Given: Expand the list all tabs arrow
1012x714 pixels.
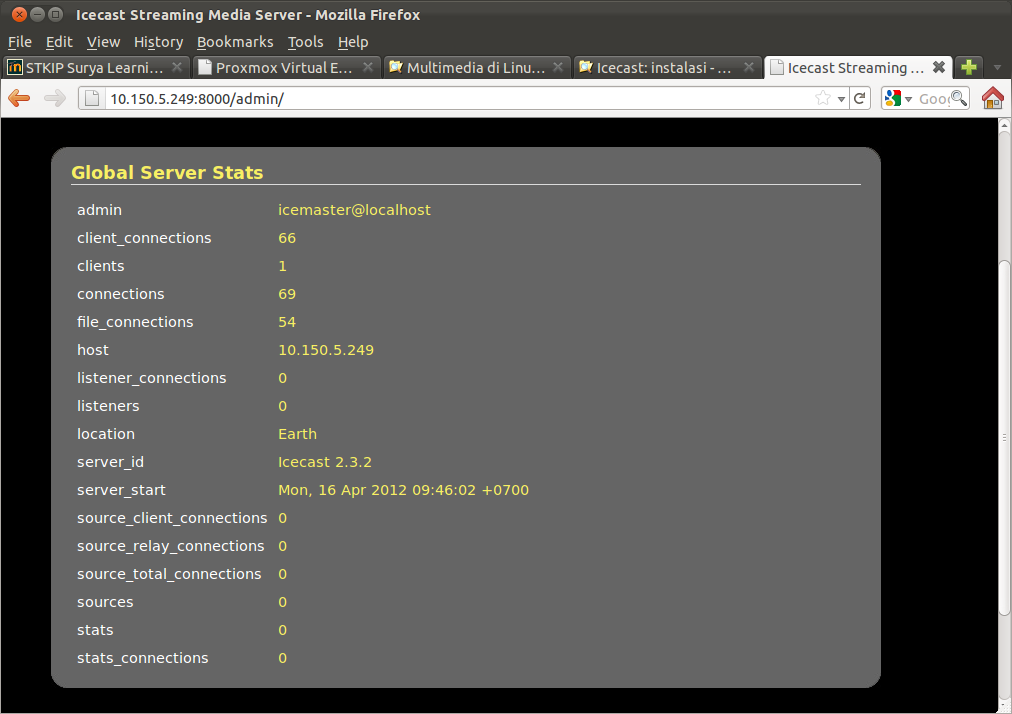Looking at the screenshot, I should coord(997,68).
